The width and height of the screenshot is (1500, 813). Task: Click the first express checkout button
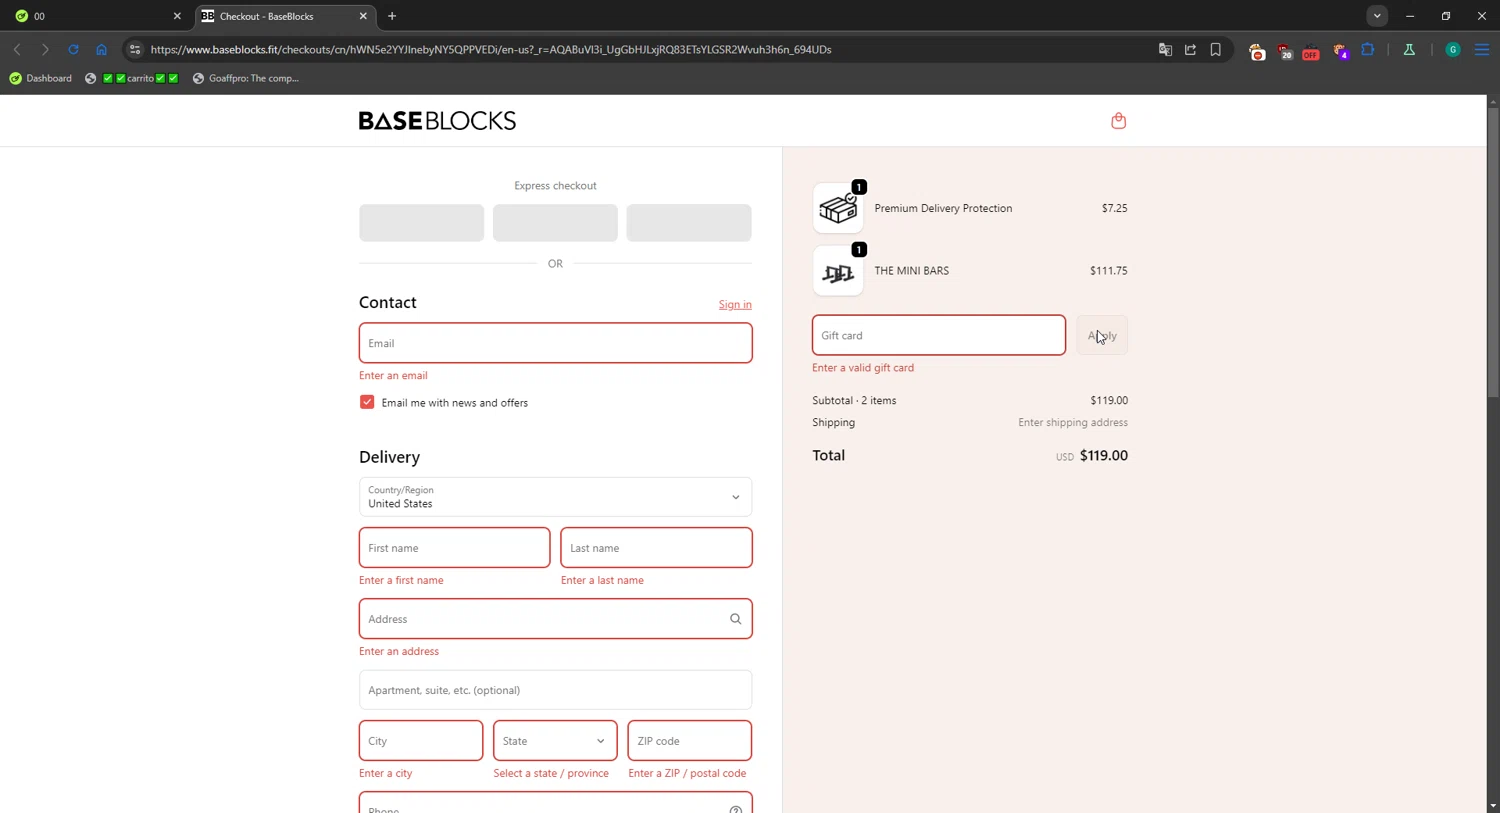pos(421,223)
